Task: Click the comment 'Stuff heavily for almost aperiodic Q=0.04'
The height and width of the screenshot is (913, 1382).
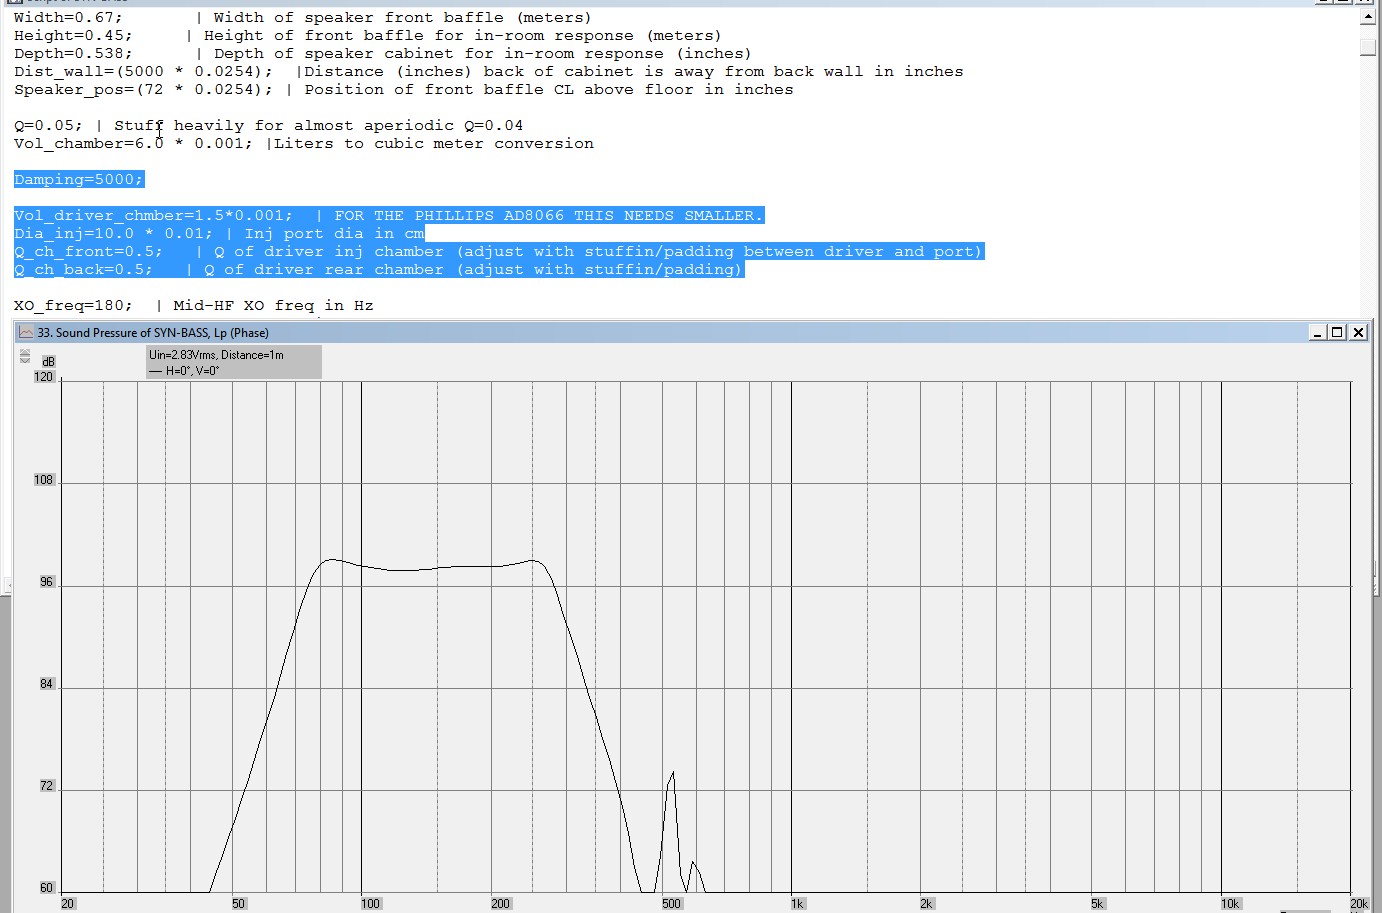Action: click(x=318, y=126)
